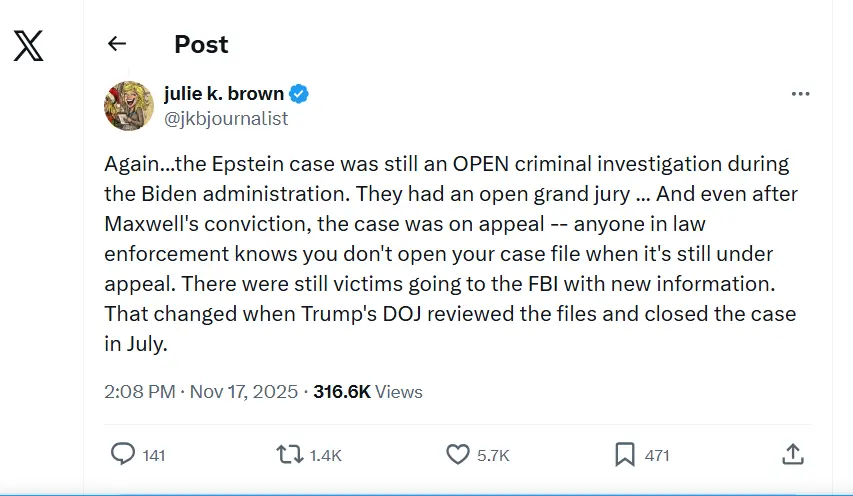Click the share upload arrow icon
853x496 pixels.
(x=792, y=454)
